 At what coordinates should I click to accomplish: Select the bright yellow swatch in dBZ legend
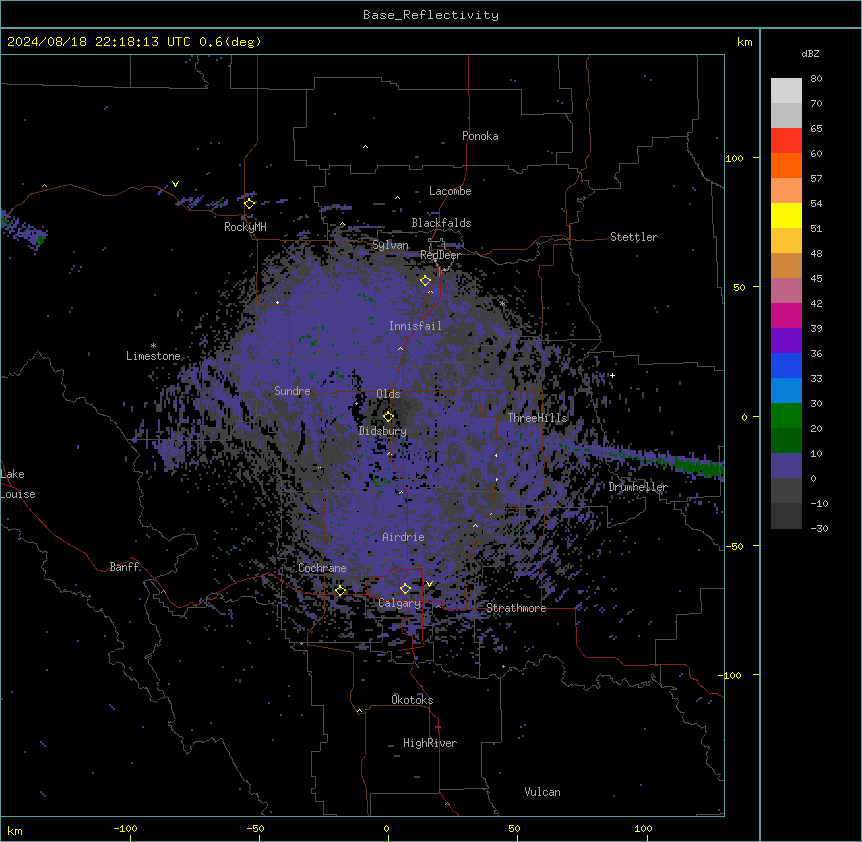(x=786, y=215)
